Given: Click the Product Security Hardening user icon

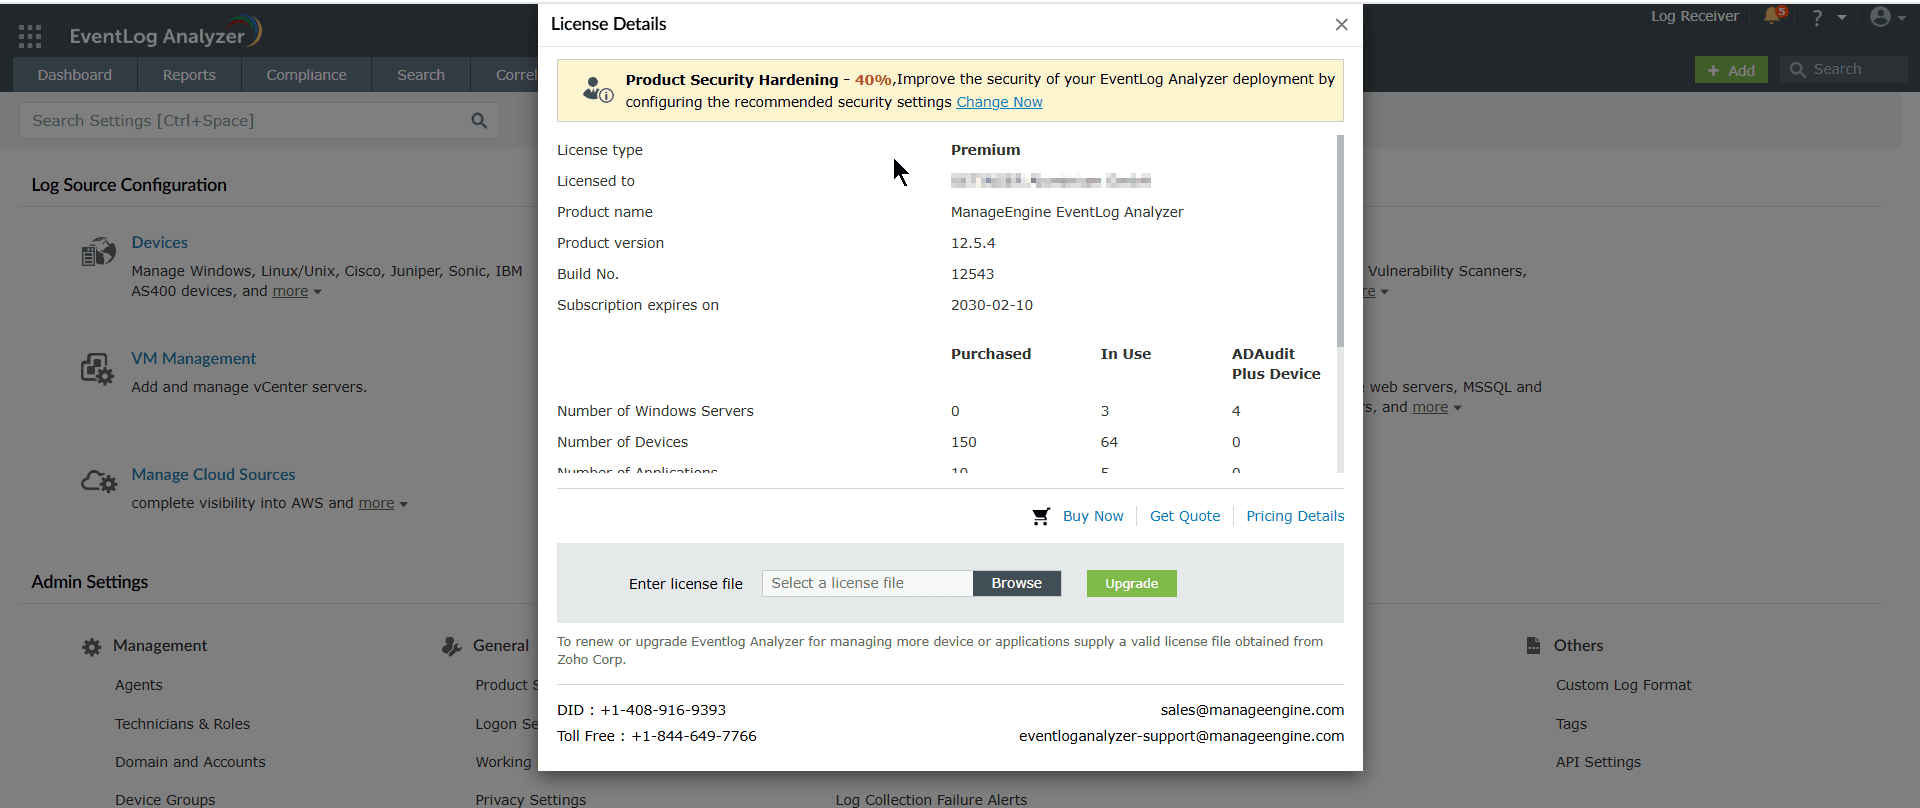Looking at the screenshot, I should [597, 89].
